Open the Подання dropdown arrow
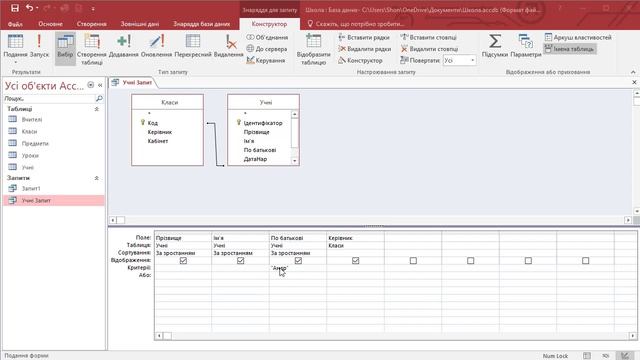The image size is (640, 360). (16, 62)
